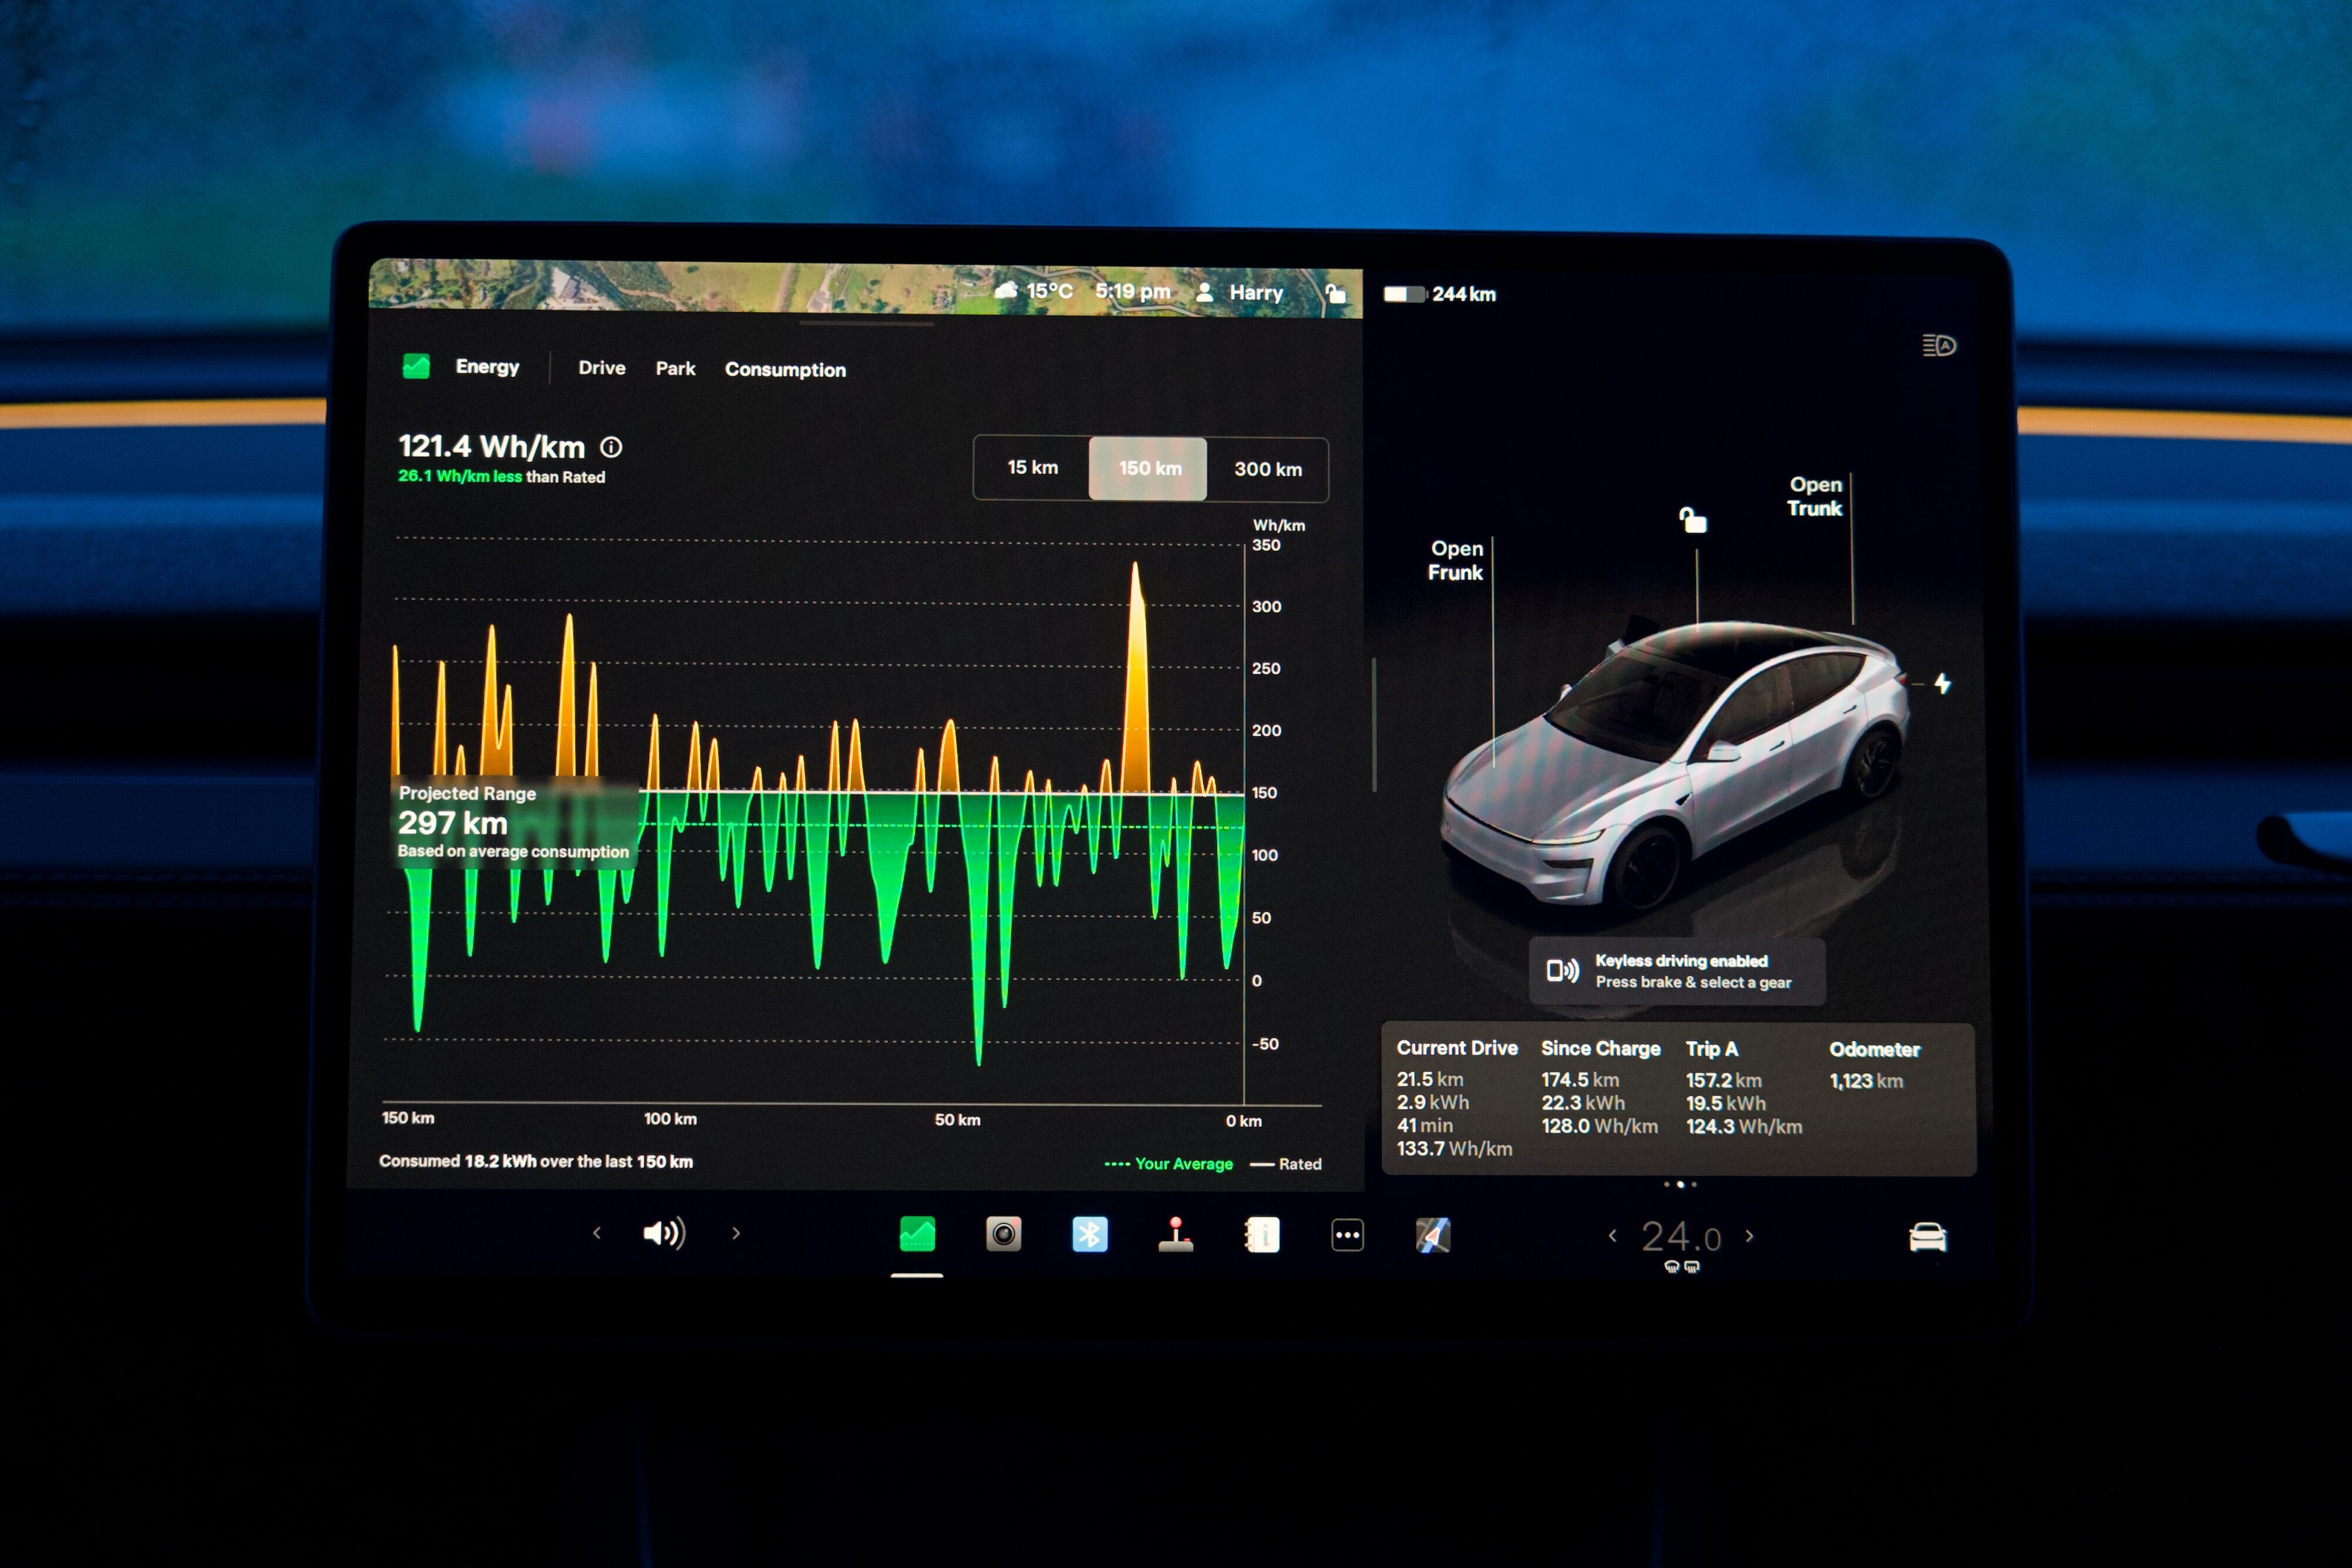Tap Open Frunk

(x=1456, y=560)
